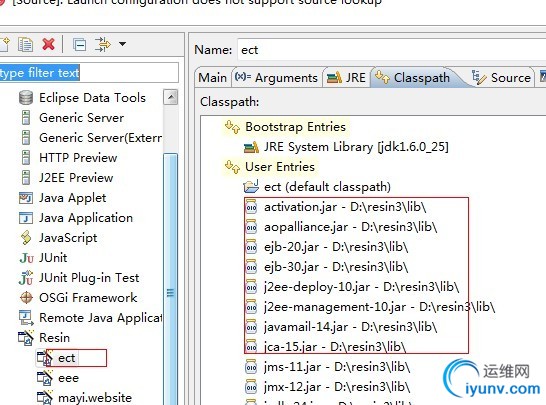Click the Remote Java Application icon
546x405 pixels.
click(26, 318)
